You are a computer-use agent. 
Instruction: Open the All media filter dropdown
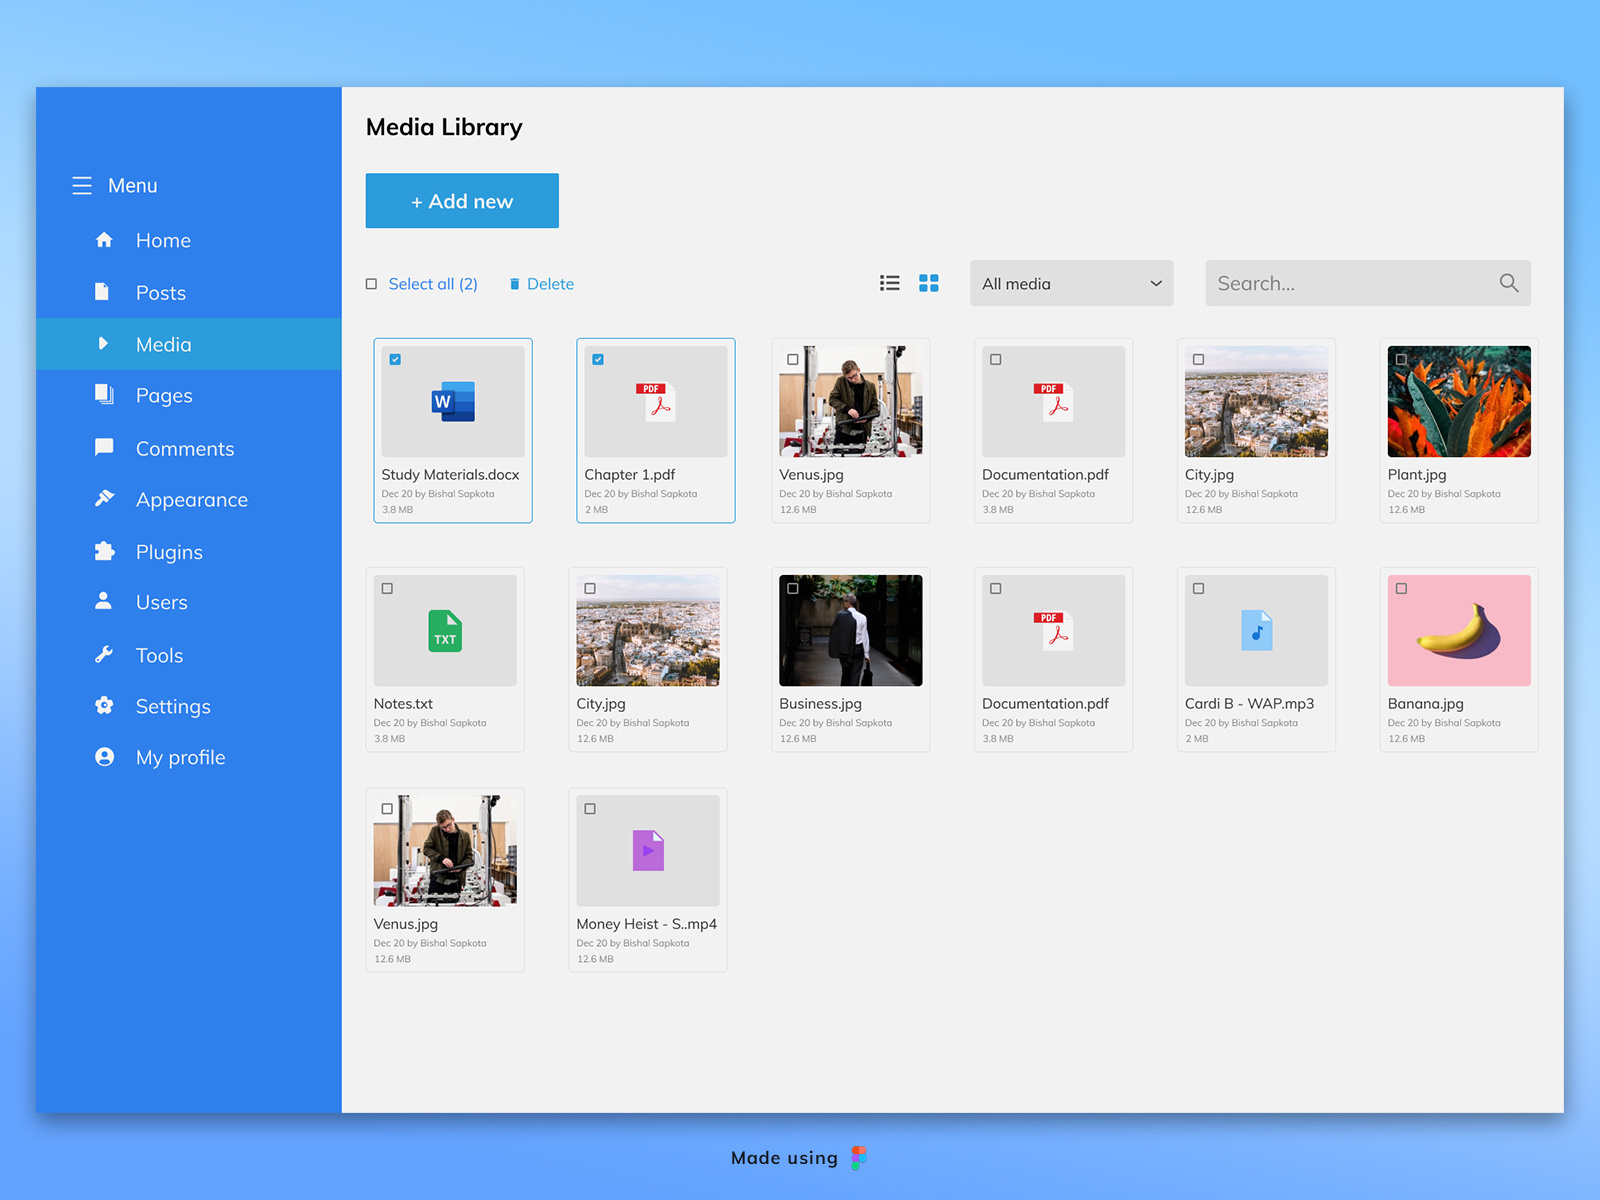(x=1071, y=283)
